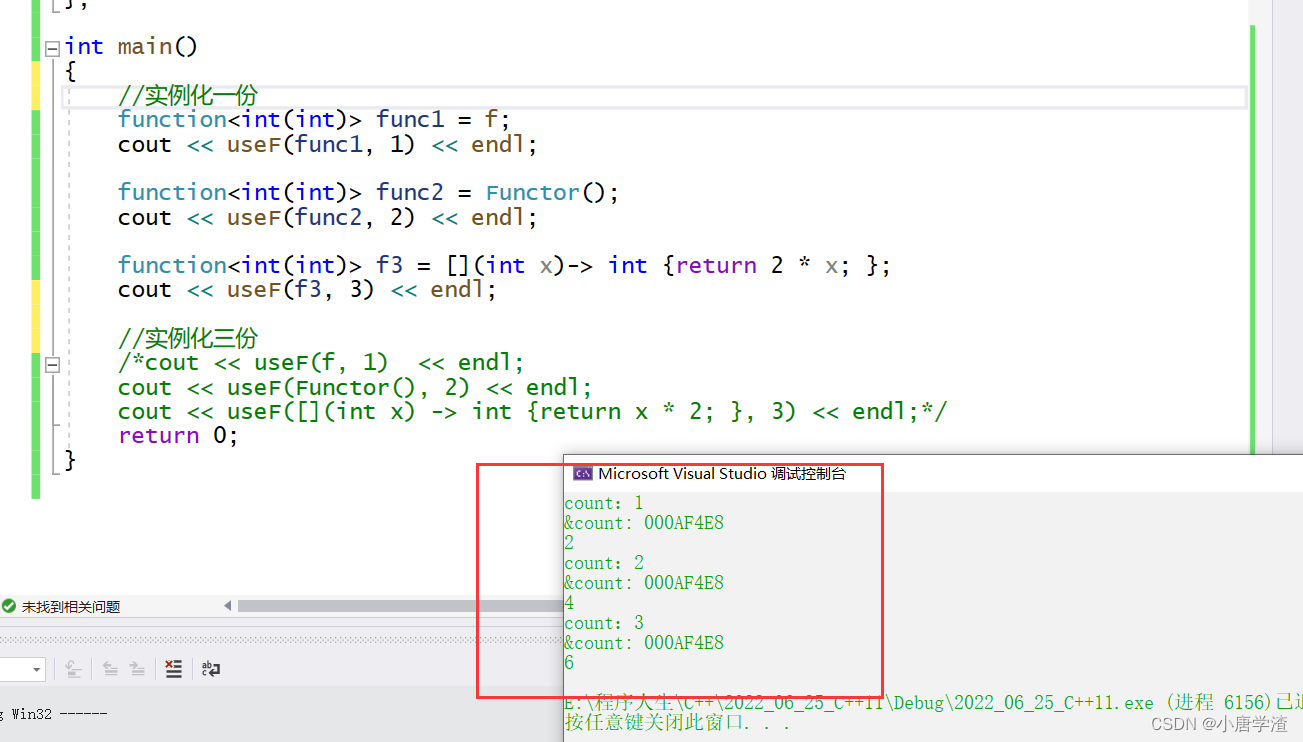Go to the next message in output
Image resolution: width=1303 pixels, height=742 pixels.
[137, 669]
